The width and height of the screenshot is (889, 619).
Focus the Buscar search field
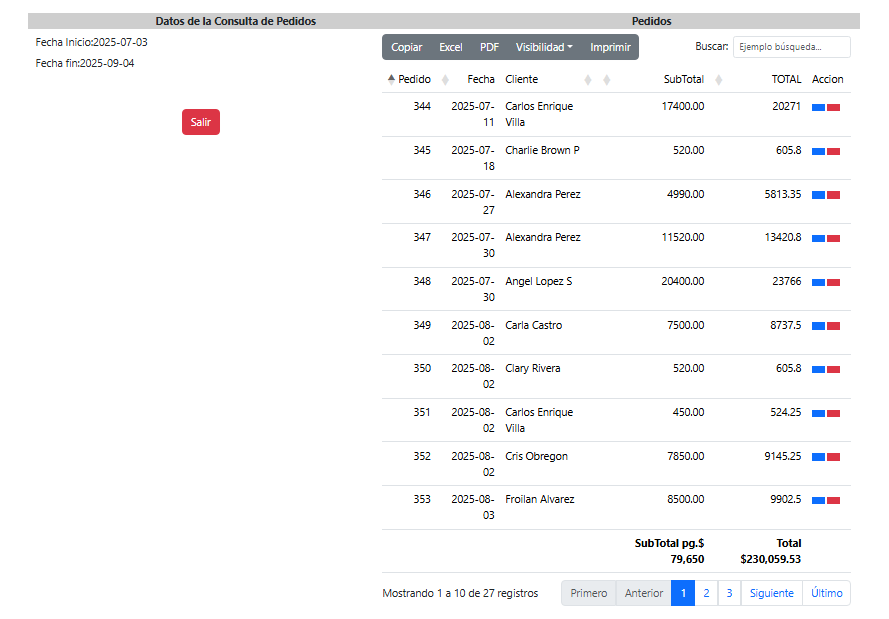coord(791,47)
